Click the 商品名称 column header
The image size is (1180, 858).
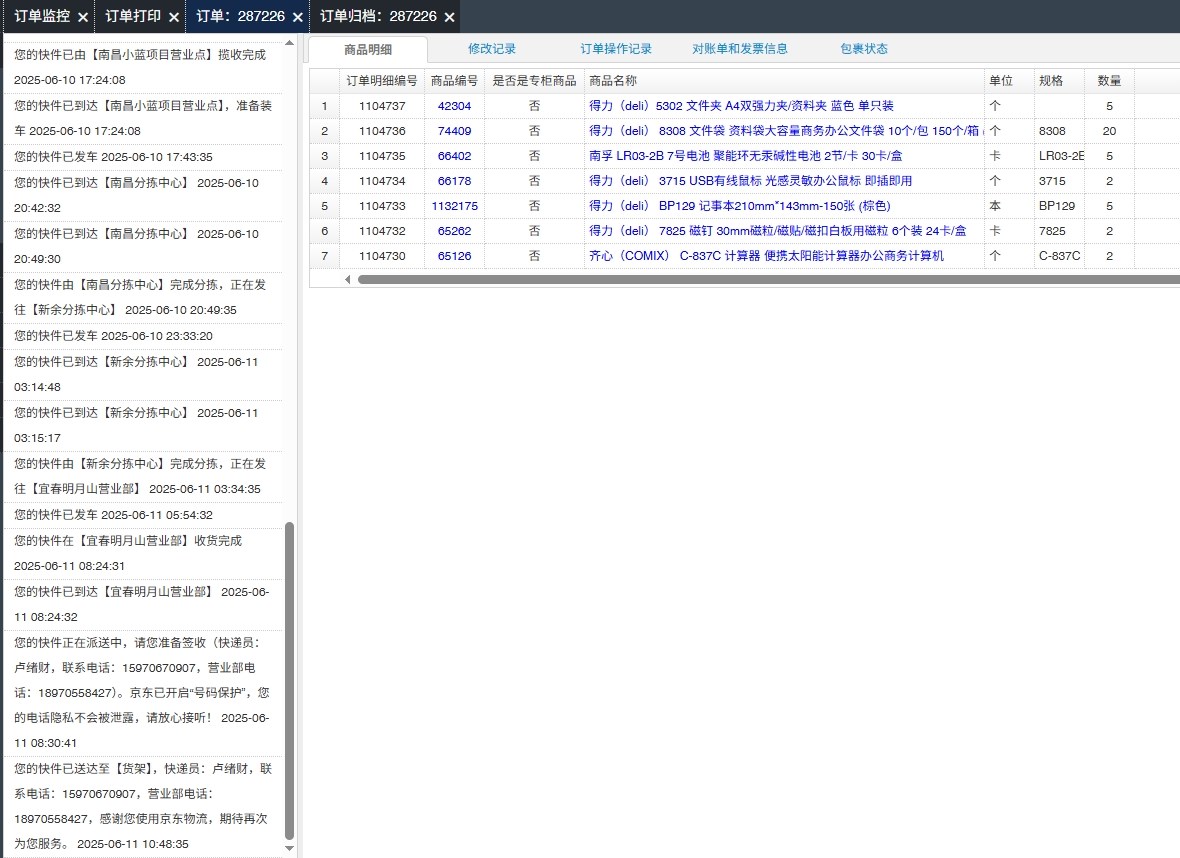(784, 81)
